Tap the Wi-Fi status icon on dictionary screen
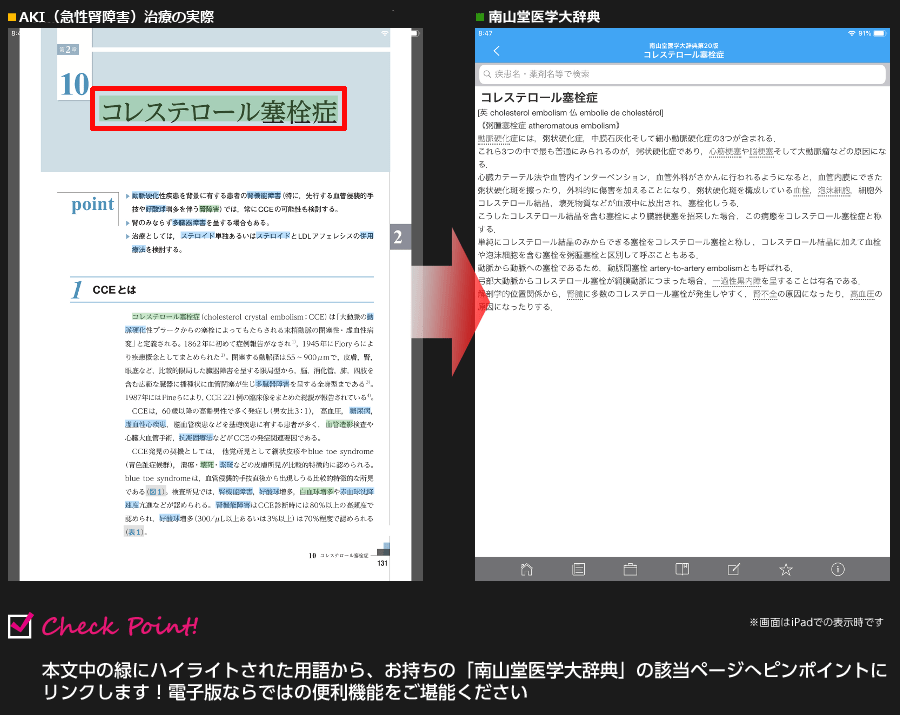Screen dimensions: 900x715 click(x=852, y=33)
